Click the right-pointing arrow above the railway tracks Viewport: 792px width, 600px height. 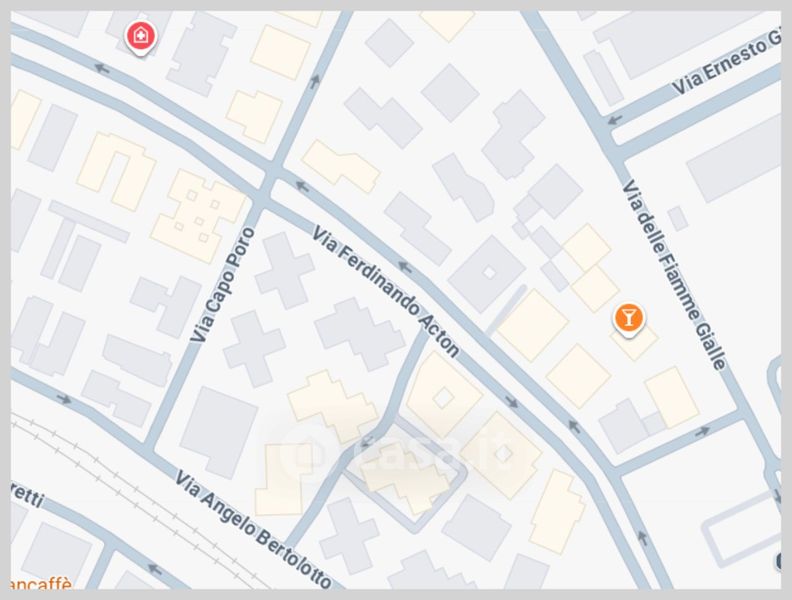(64, 399)
